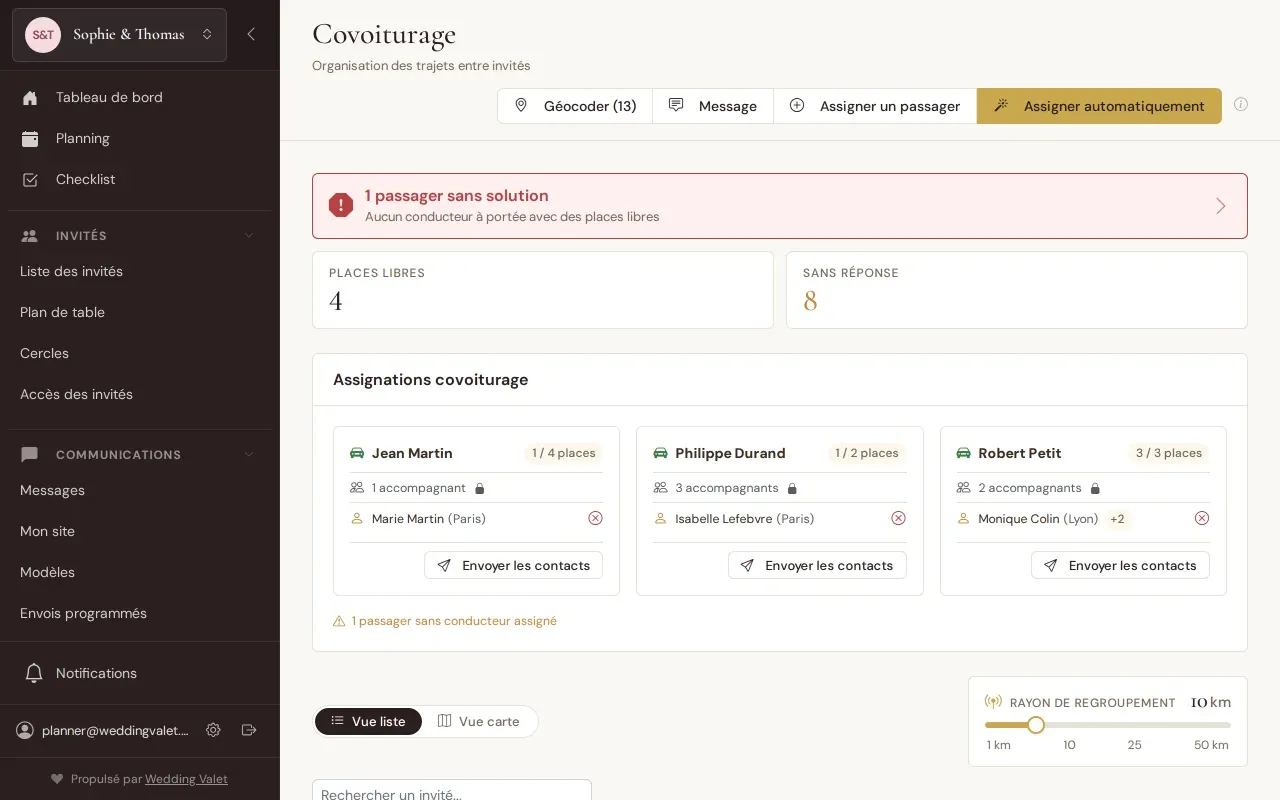Click the Géocoder (13) button
The width and height of the screenshot is (1280, 800).
pyautogui.click(x=575, y=106)
